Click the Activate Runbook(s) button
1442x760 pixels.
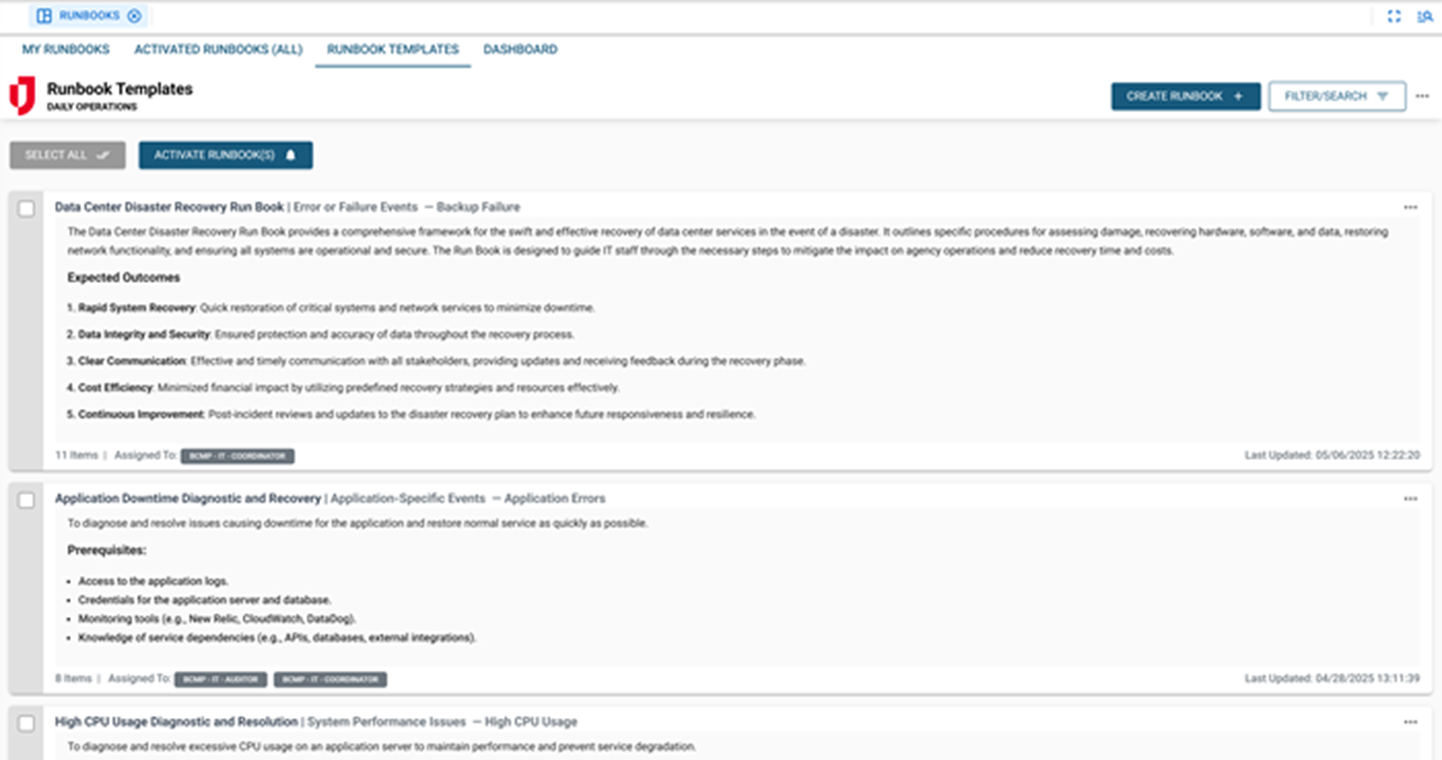click(x=225, y=155)
